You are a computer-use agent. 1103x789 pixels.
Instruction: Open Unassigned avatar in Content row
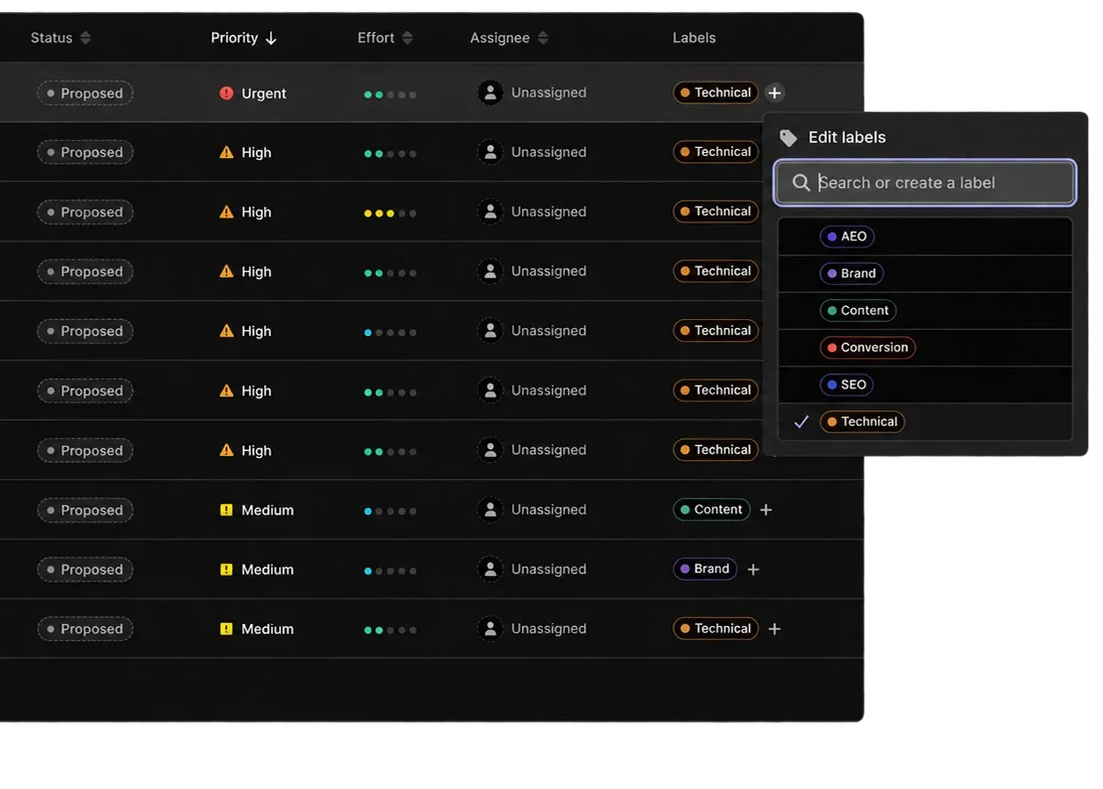point(490,510)
